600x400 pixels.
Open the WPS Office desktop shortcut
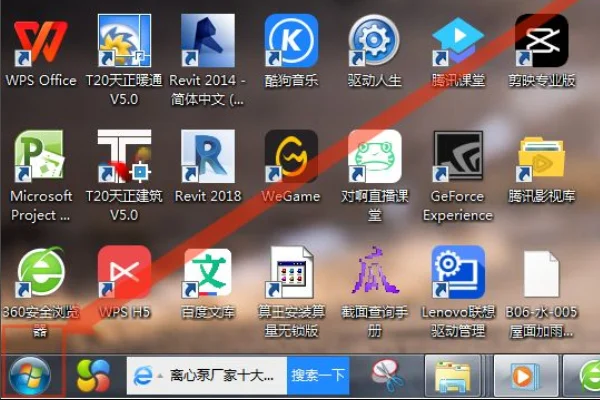[x=41, y=41]
